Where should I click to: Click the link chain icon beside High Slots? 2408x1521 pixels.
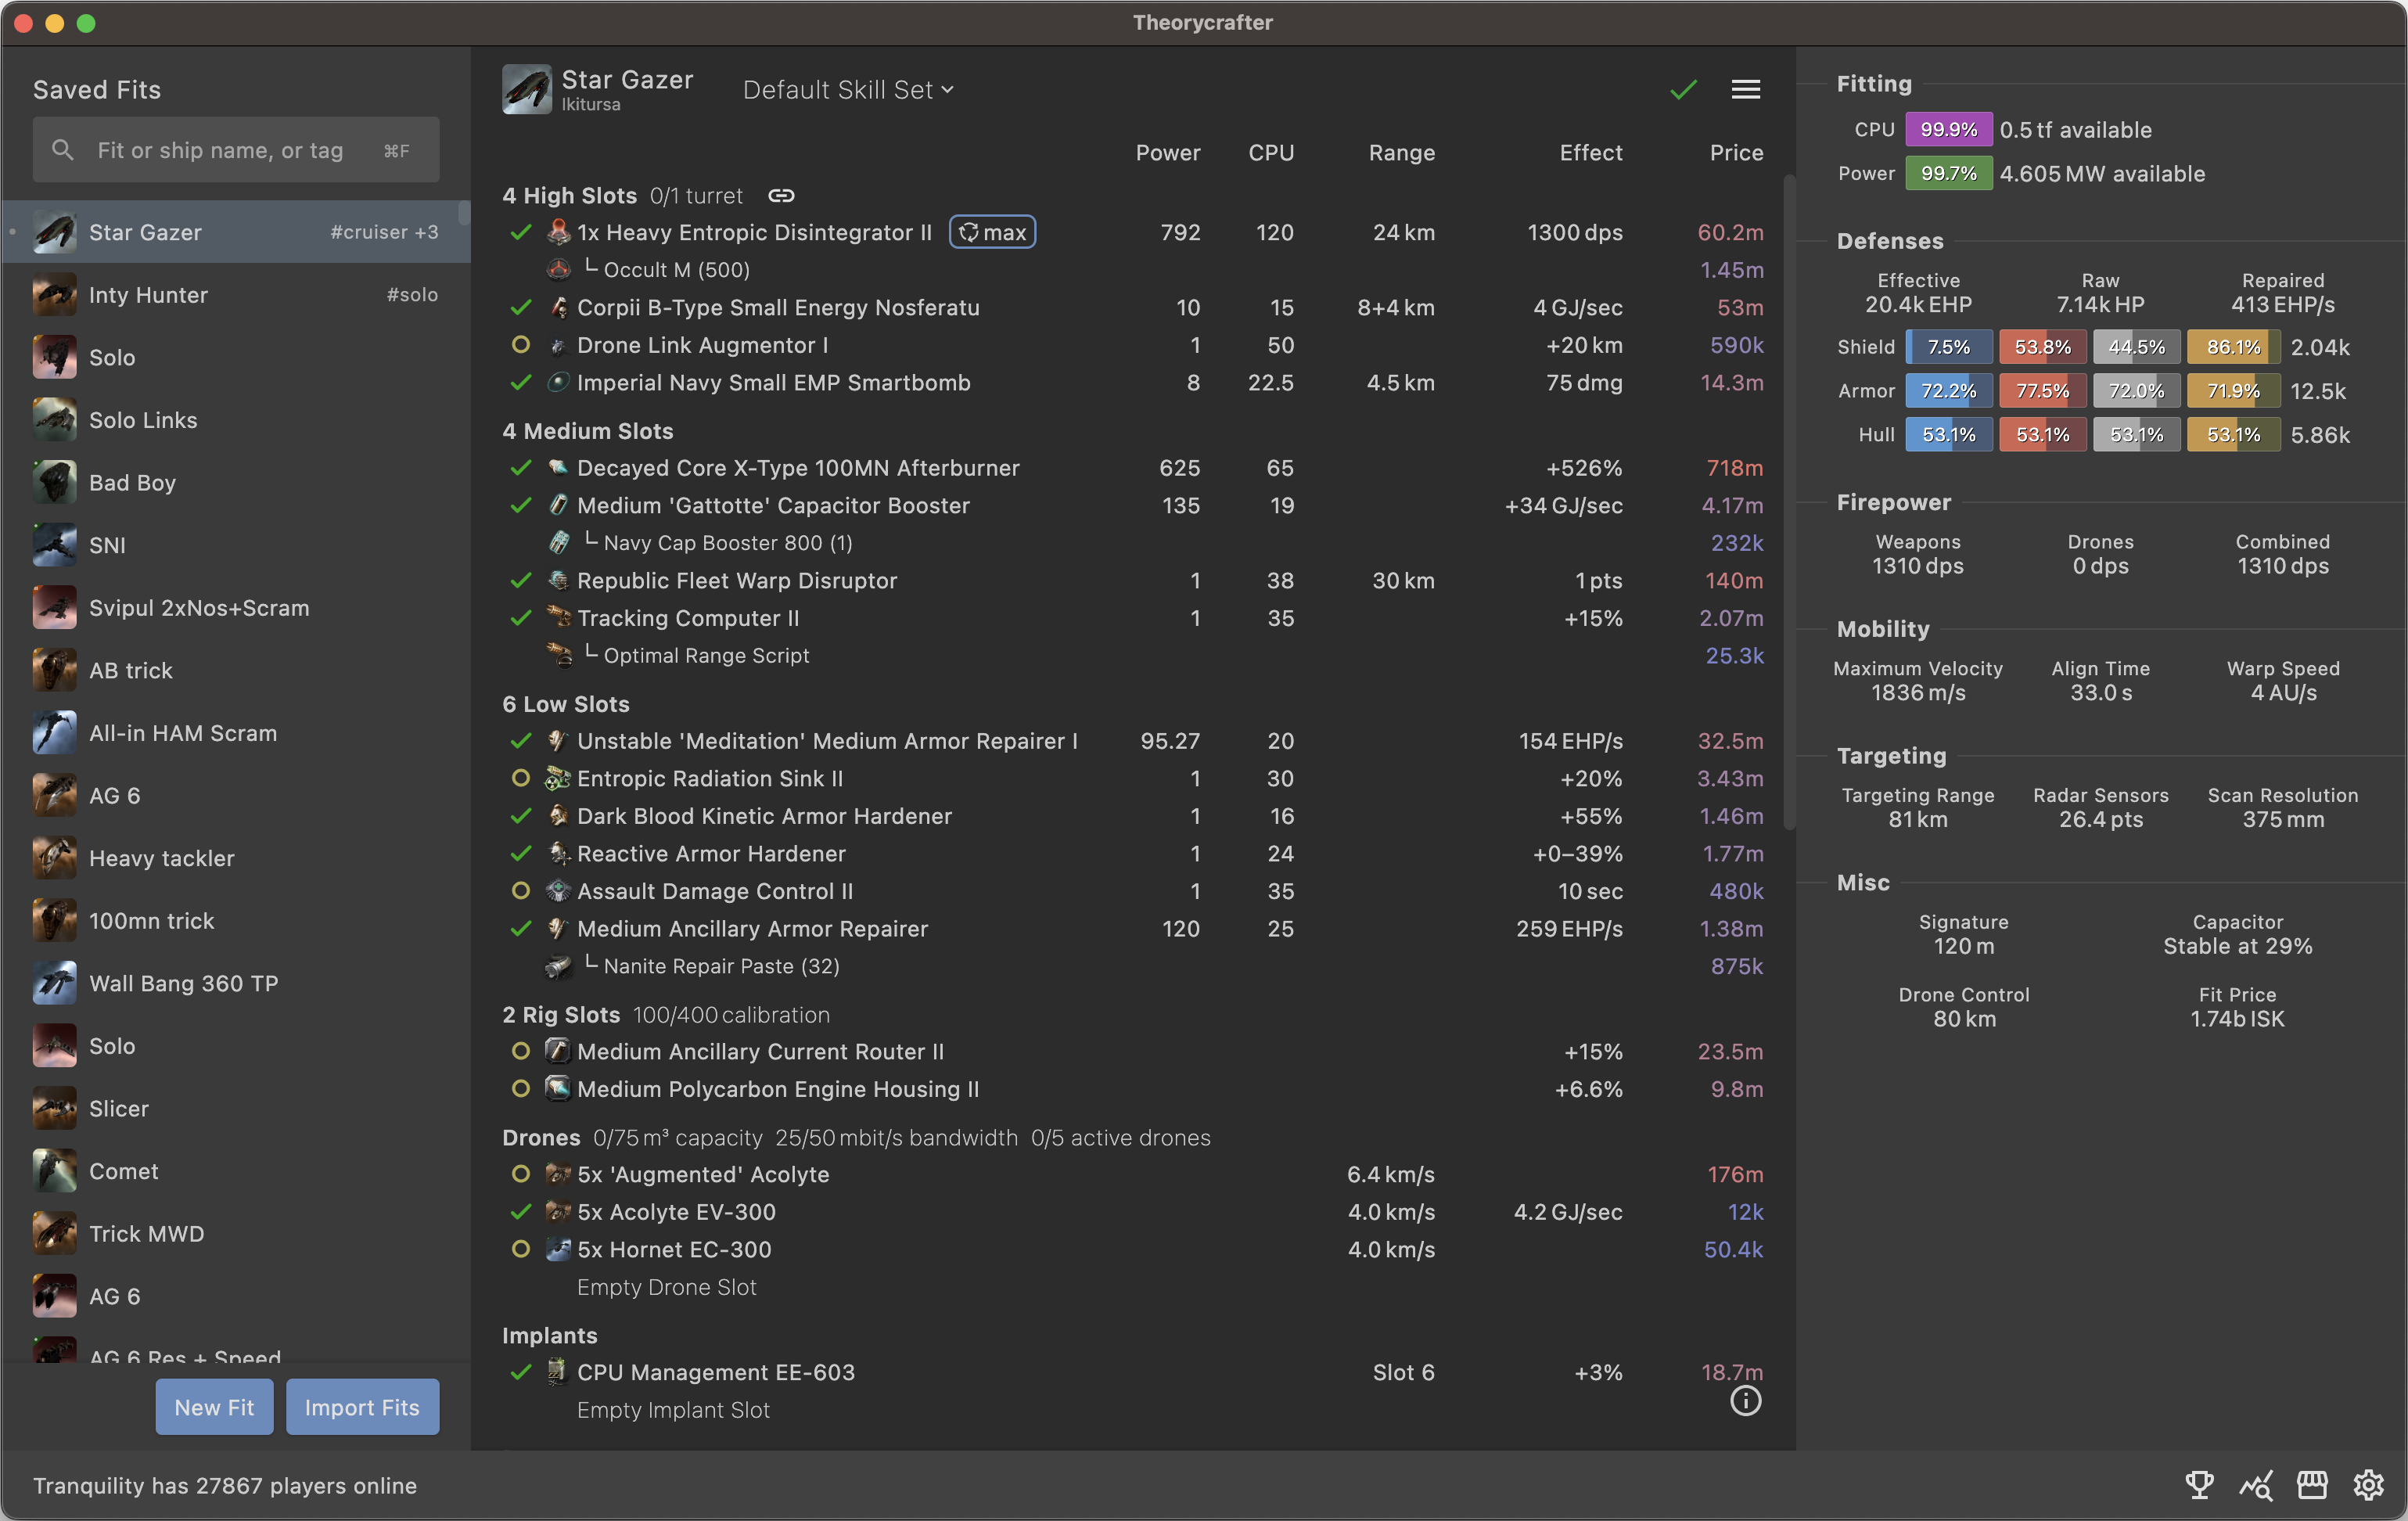tap(781, 196)
